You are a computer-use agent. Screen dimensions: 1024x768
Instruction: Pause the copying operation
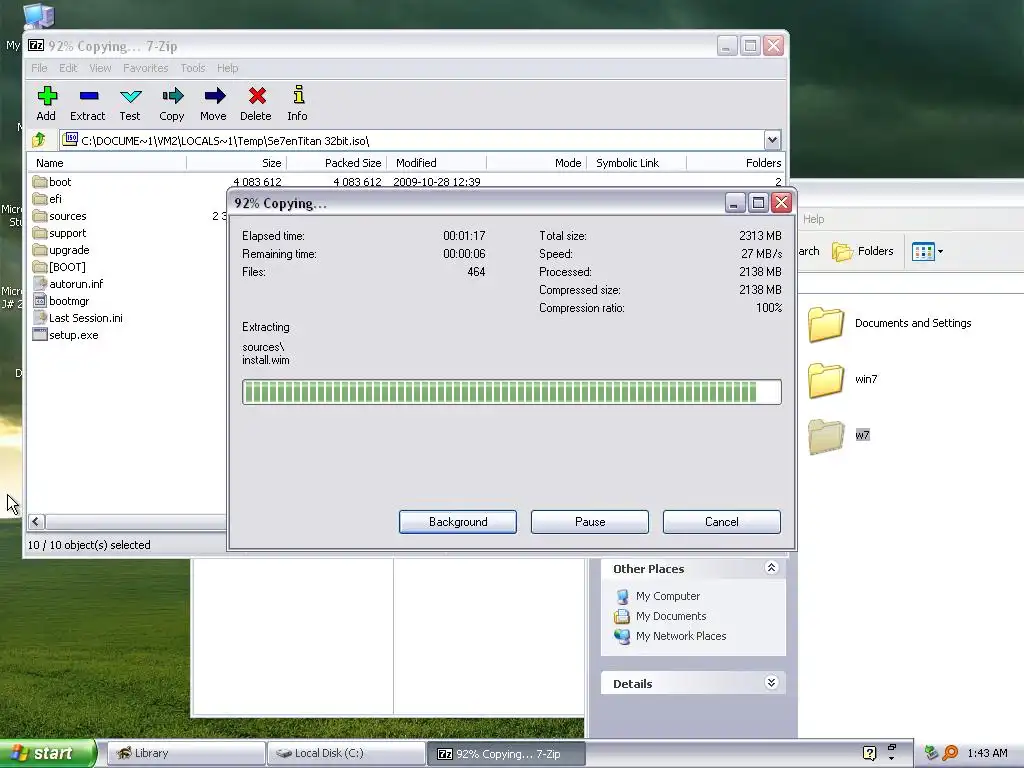click(590, 522)
